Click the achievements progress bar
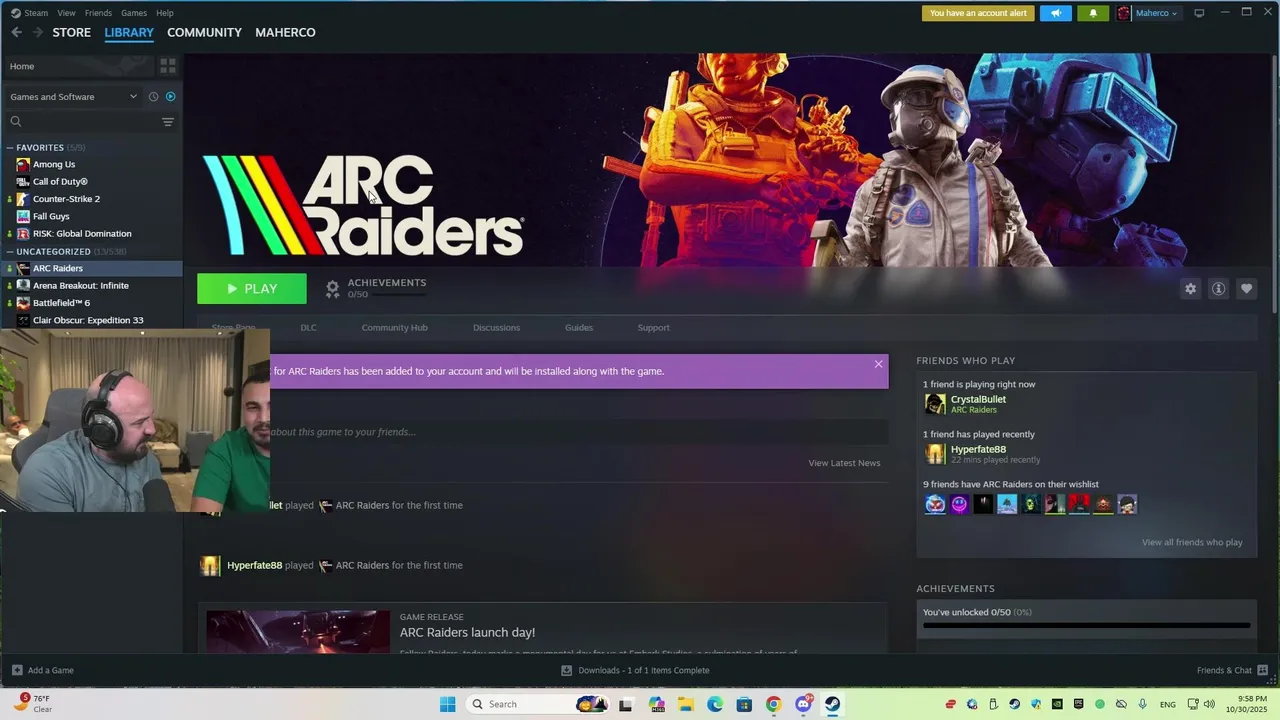The height and width of the screenshot is (720, 1280). pyautogui.click(x=1086, y=626)
